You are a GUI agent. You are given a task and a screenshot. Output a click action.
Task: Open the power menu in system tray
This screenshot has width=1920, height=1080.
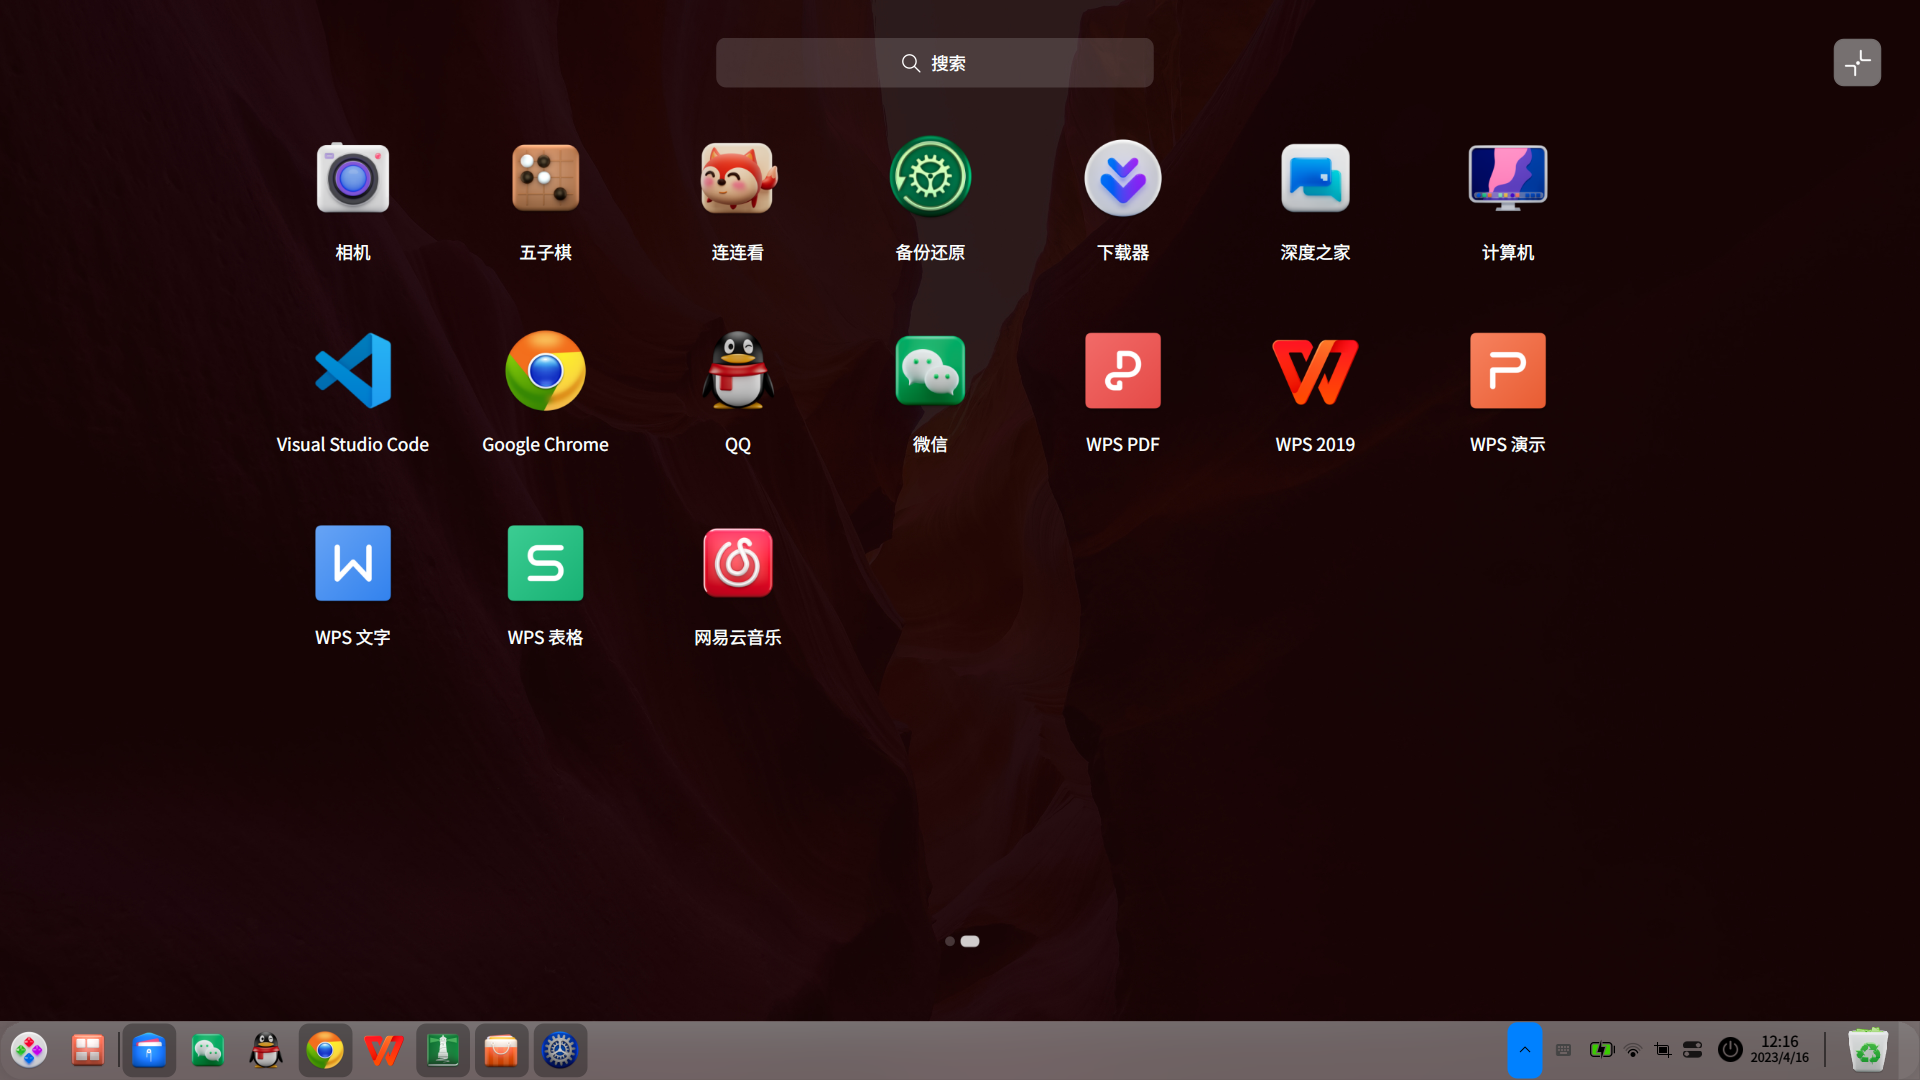1729,1050
